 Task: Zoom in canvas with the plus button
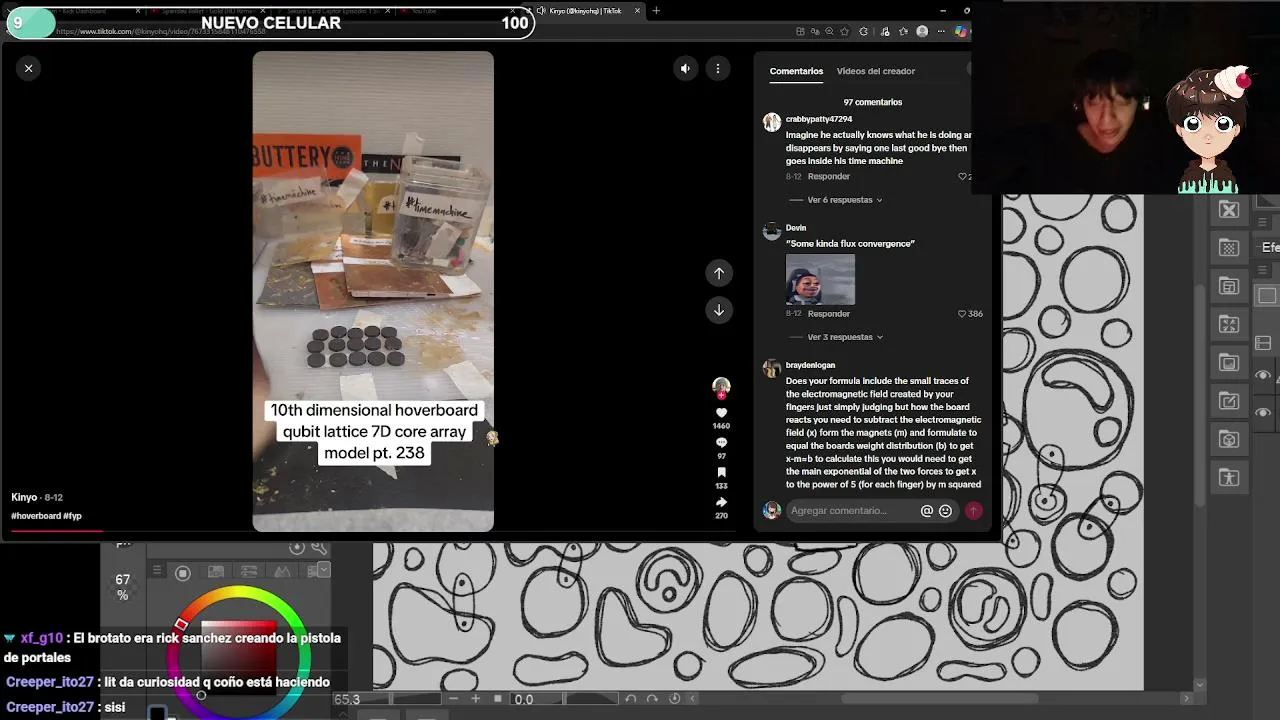pyautogui.click(x=476, y=699)
